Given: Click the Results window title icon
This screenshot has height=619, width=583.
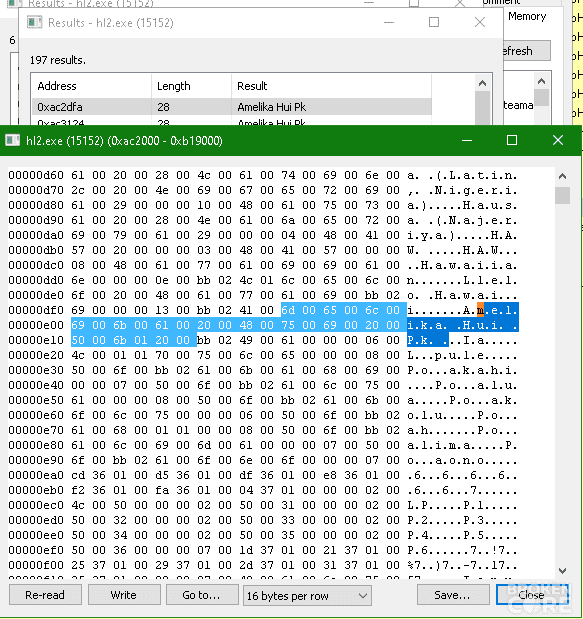Looking at the screenshot, I should [35, 22].
